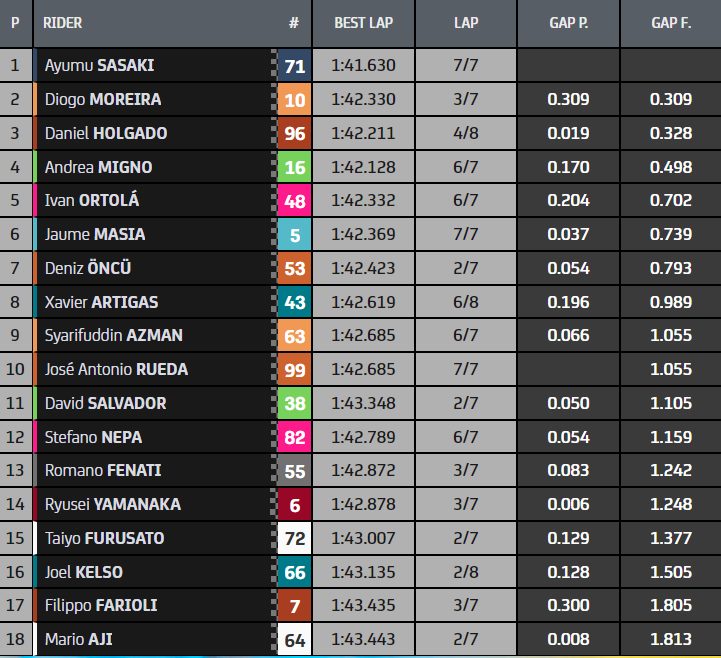
Task: Click the number 71 badge for Sasaki
Action: pos(294,66)
